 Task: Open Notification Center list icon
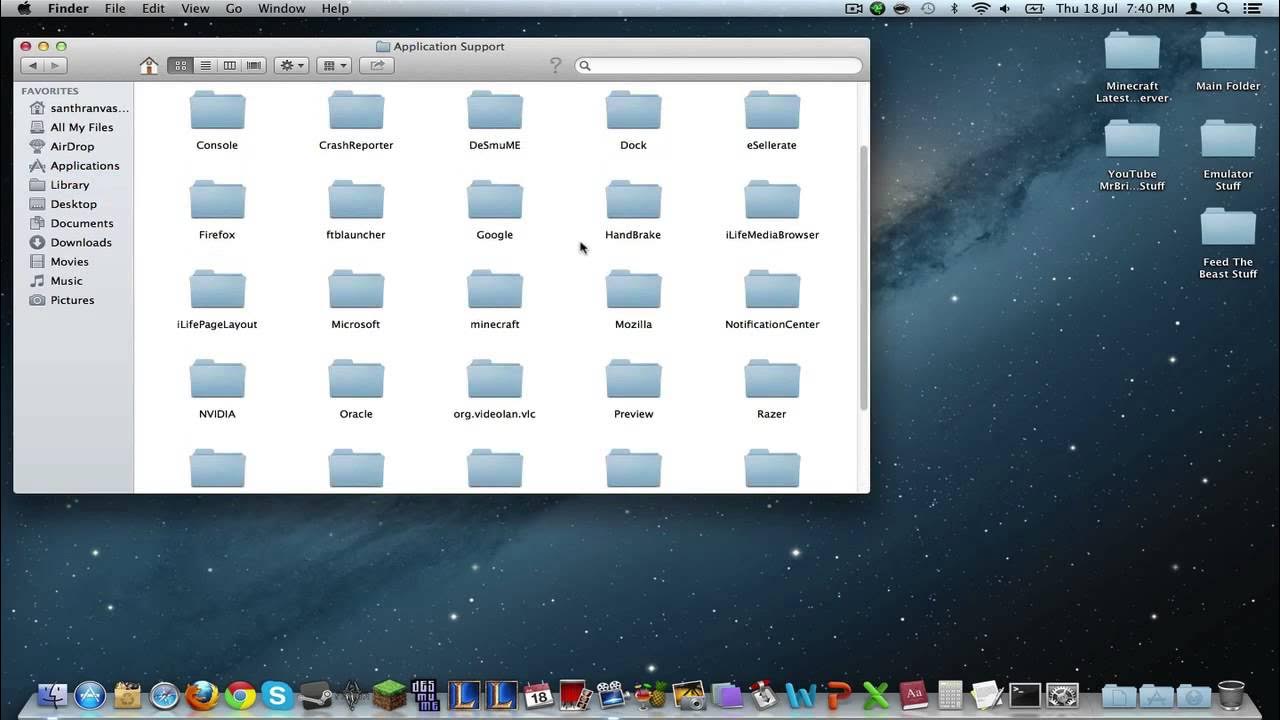pos(1254,8)
